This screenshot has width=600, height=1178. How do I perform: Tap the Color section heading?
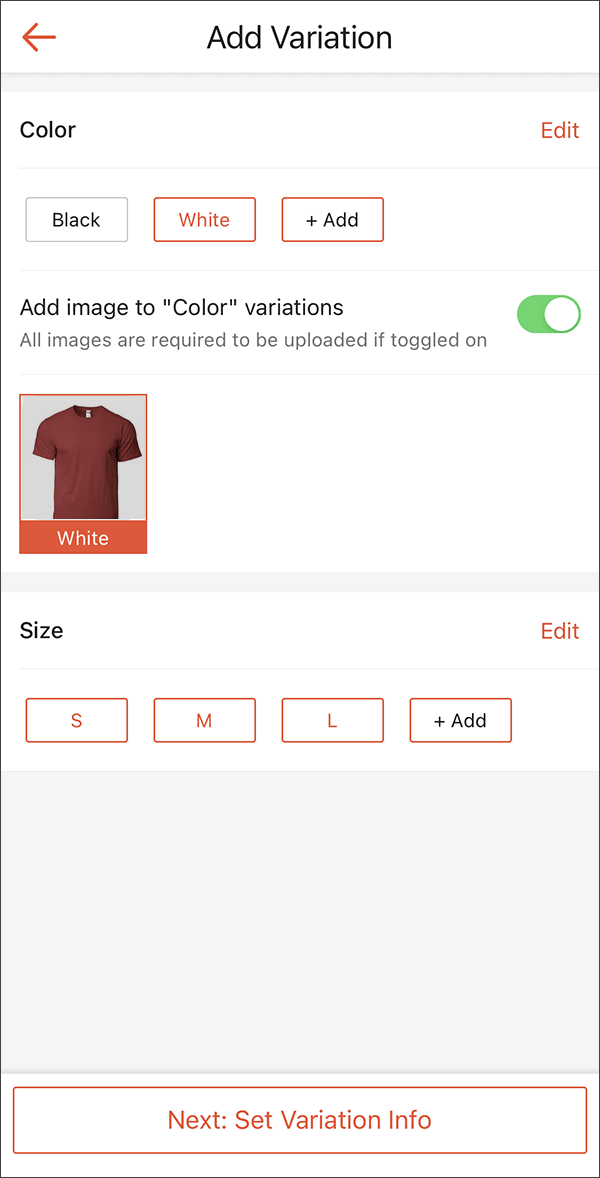click(47, 130)
